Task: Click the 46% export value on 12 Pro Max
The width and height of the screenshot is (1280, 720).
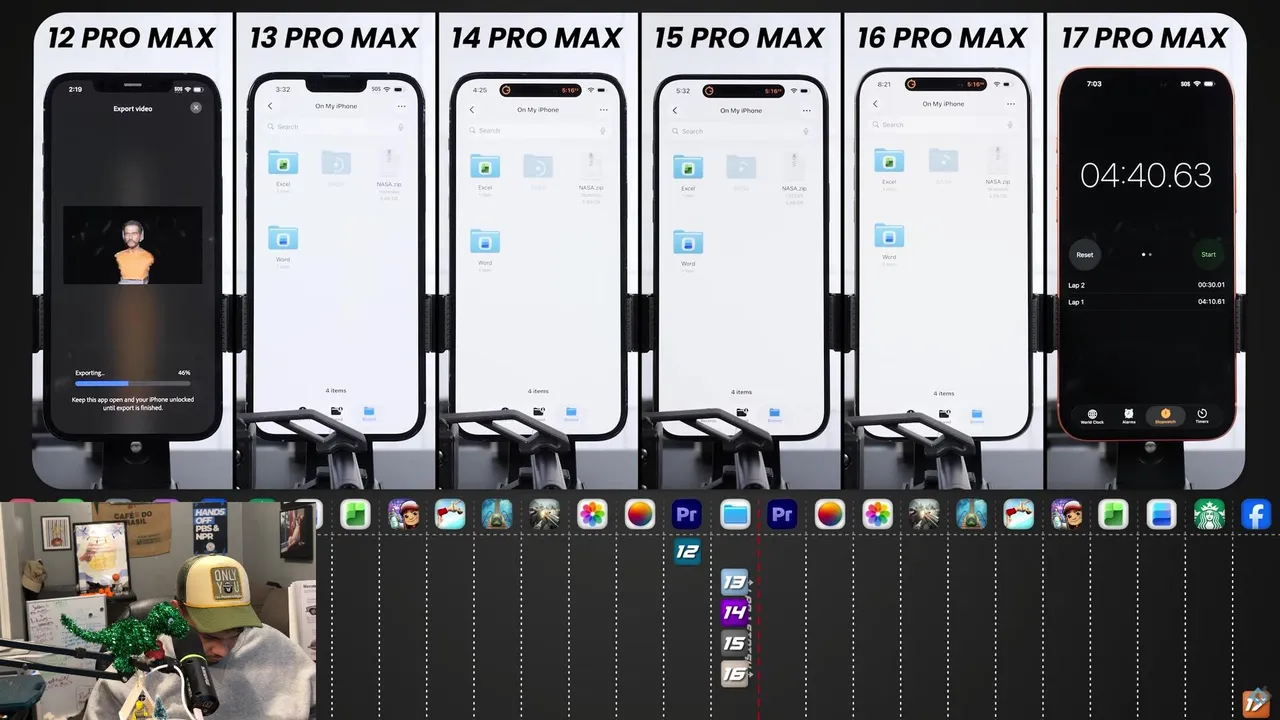Action: click(184, 373)
